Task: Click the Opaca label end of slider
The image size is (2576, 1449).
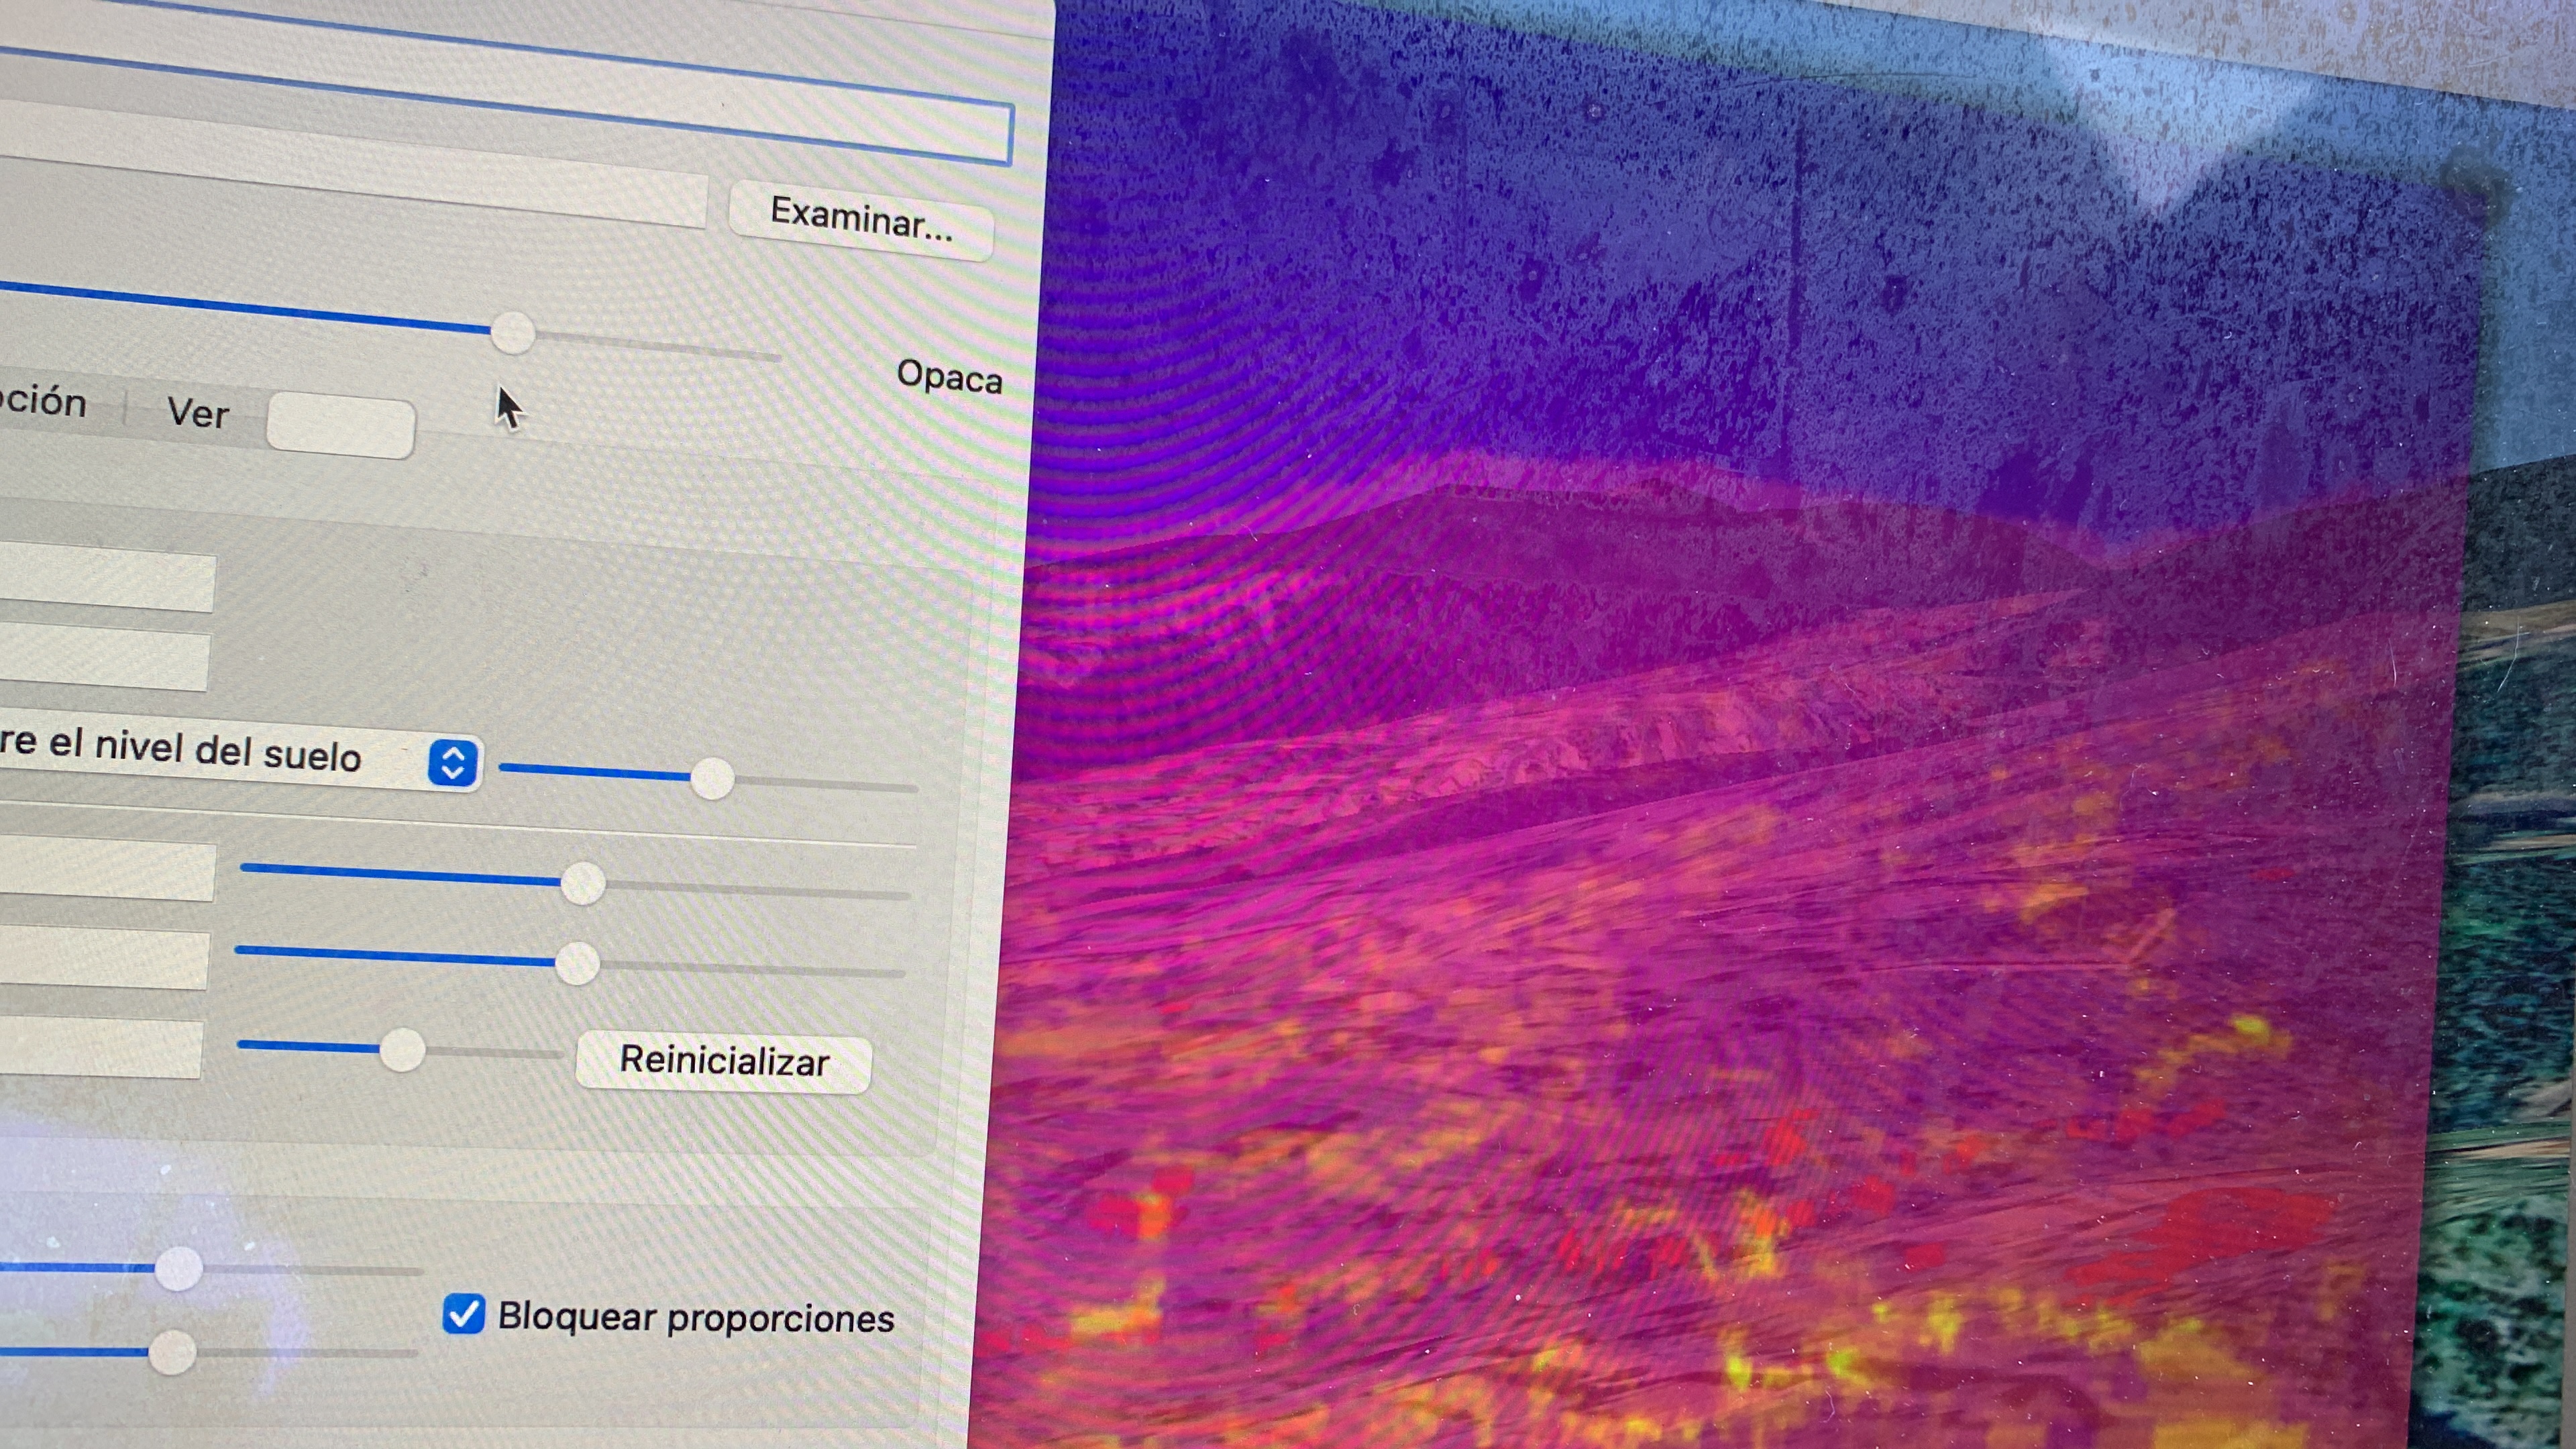Action: (949, 377)
